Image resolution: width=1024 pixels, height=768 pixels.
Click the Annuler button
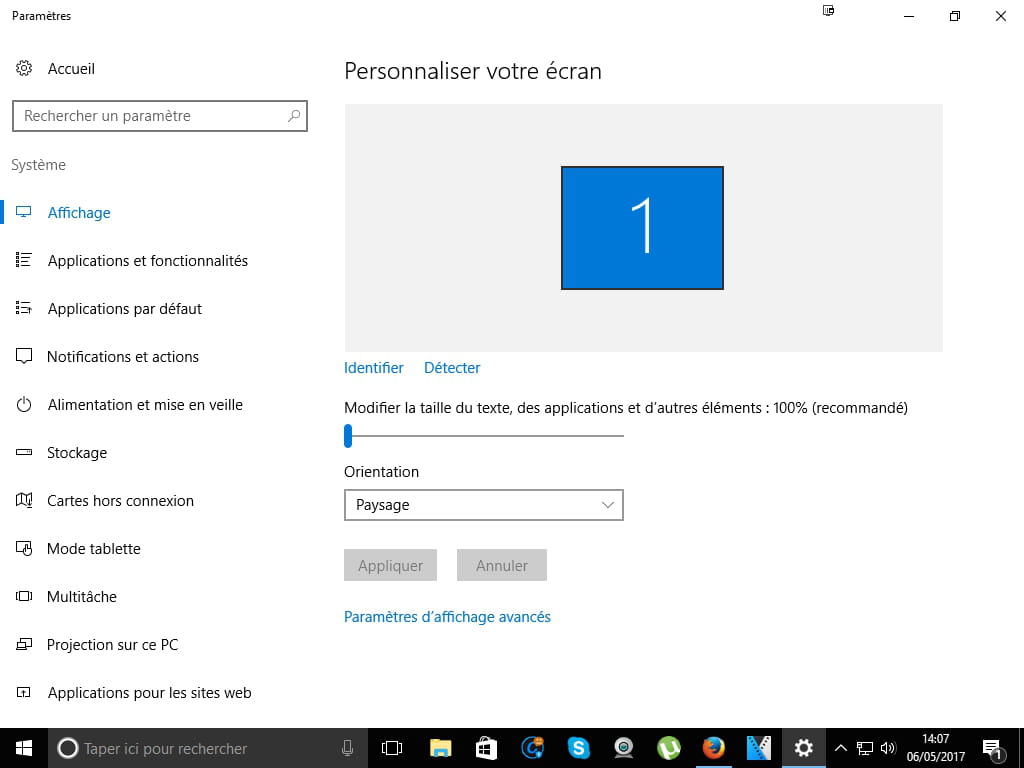pos(502,565)
